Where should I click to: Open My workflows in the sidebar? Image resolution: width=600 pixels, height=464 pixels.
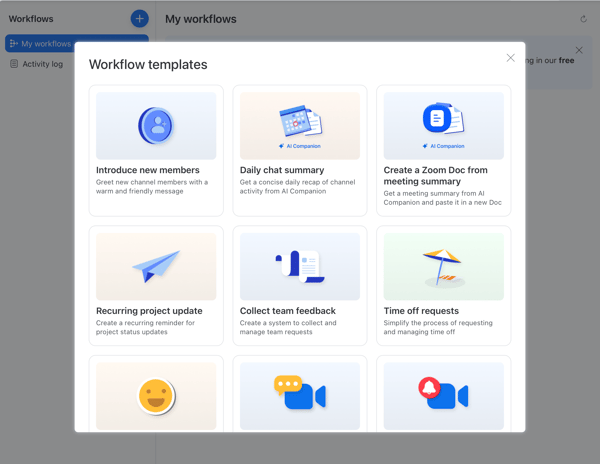click(45, 44)
